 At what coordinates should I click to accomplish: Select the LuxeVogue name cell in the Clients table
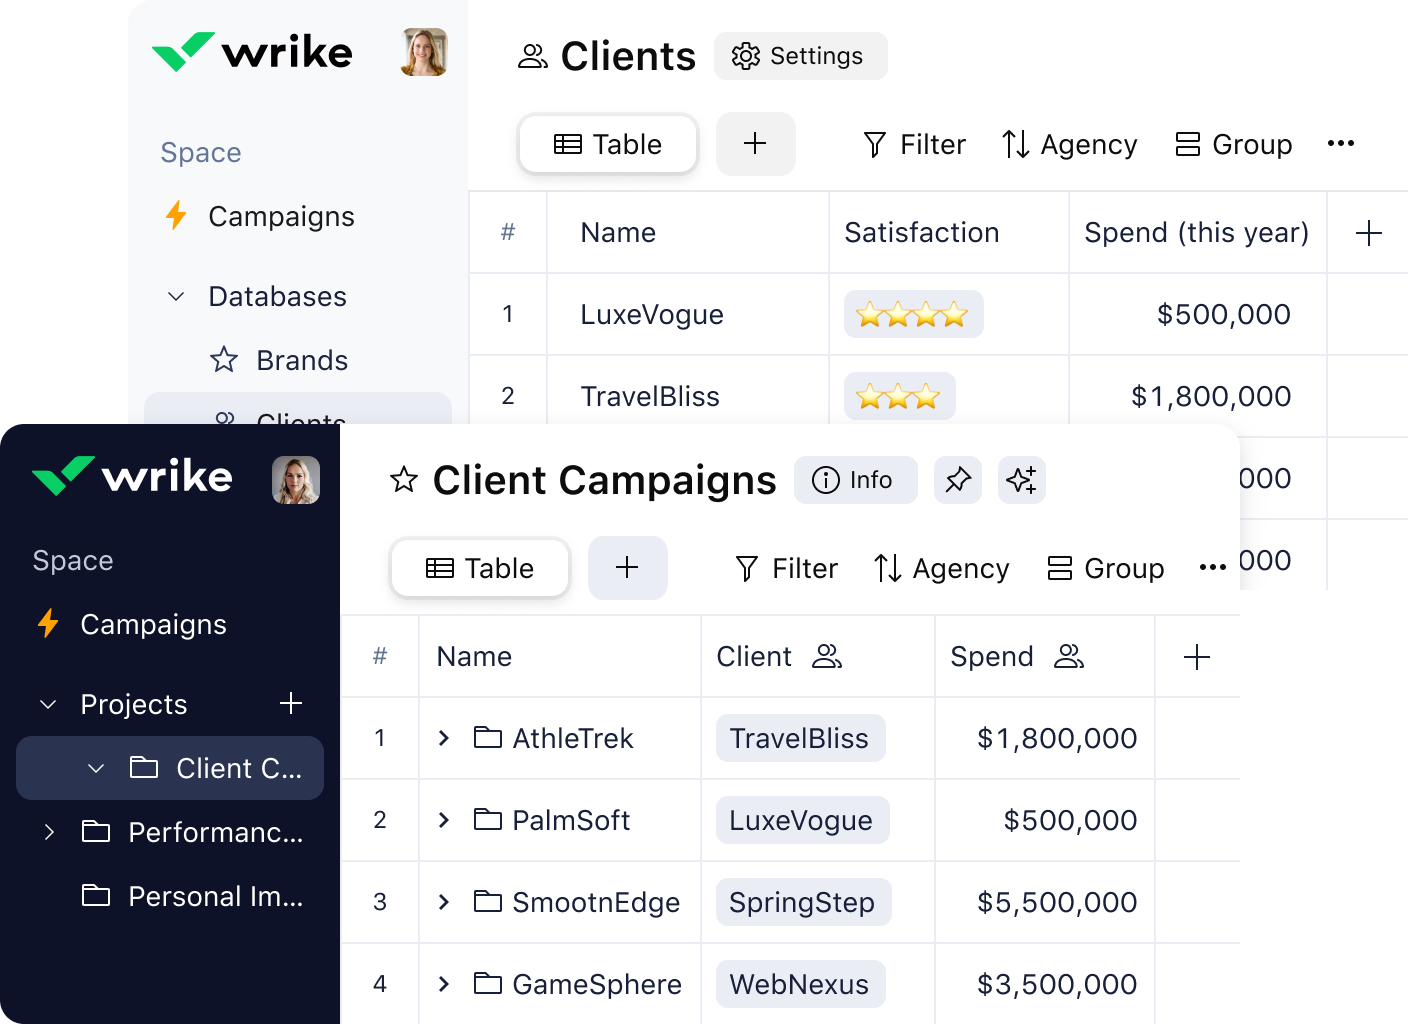(688, 315)
